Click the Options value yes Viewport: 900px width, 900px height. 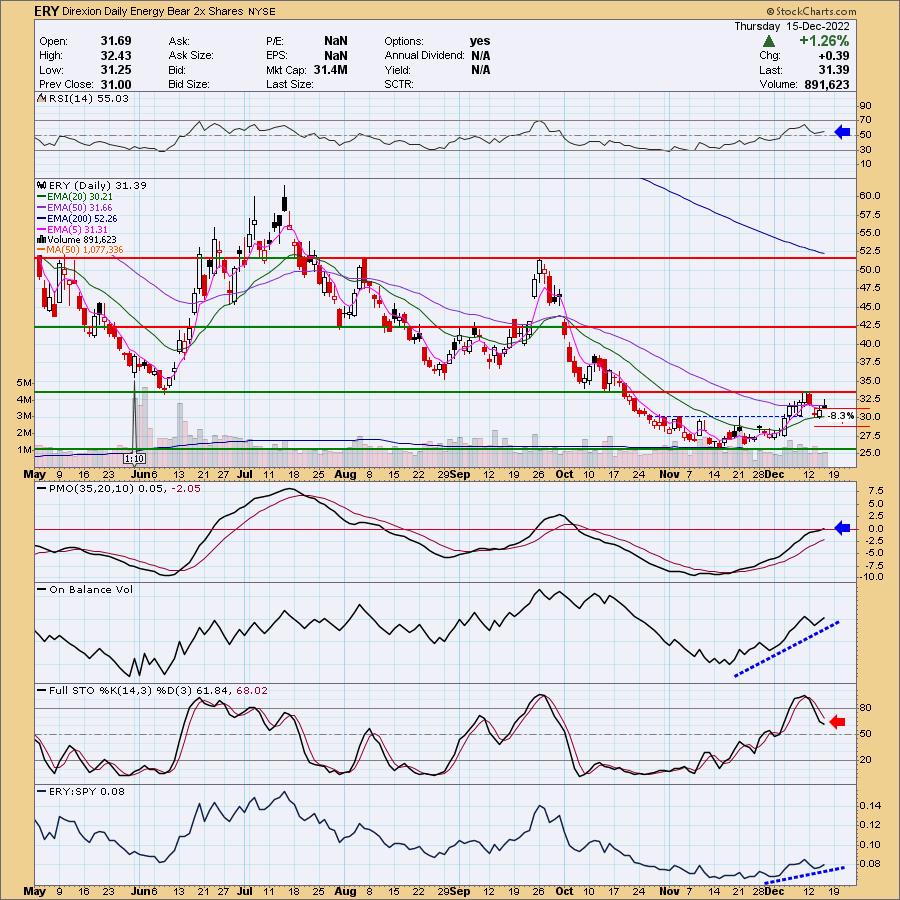480,41
